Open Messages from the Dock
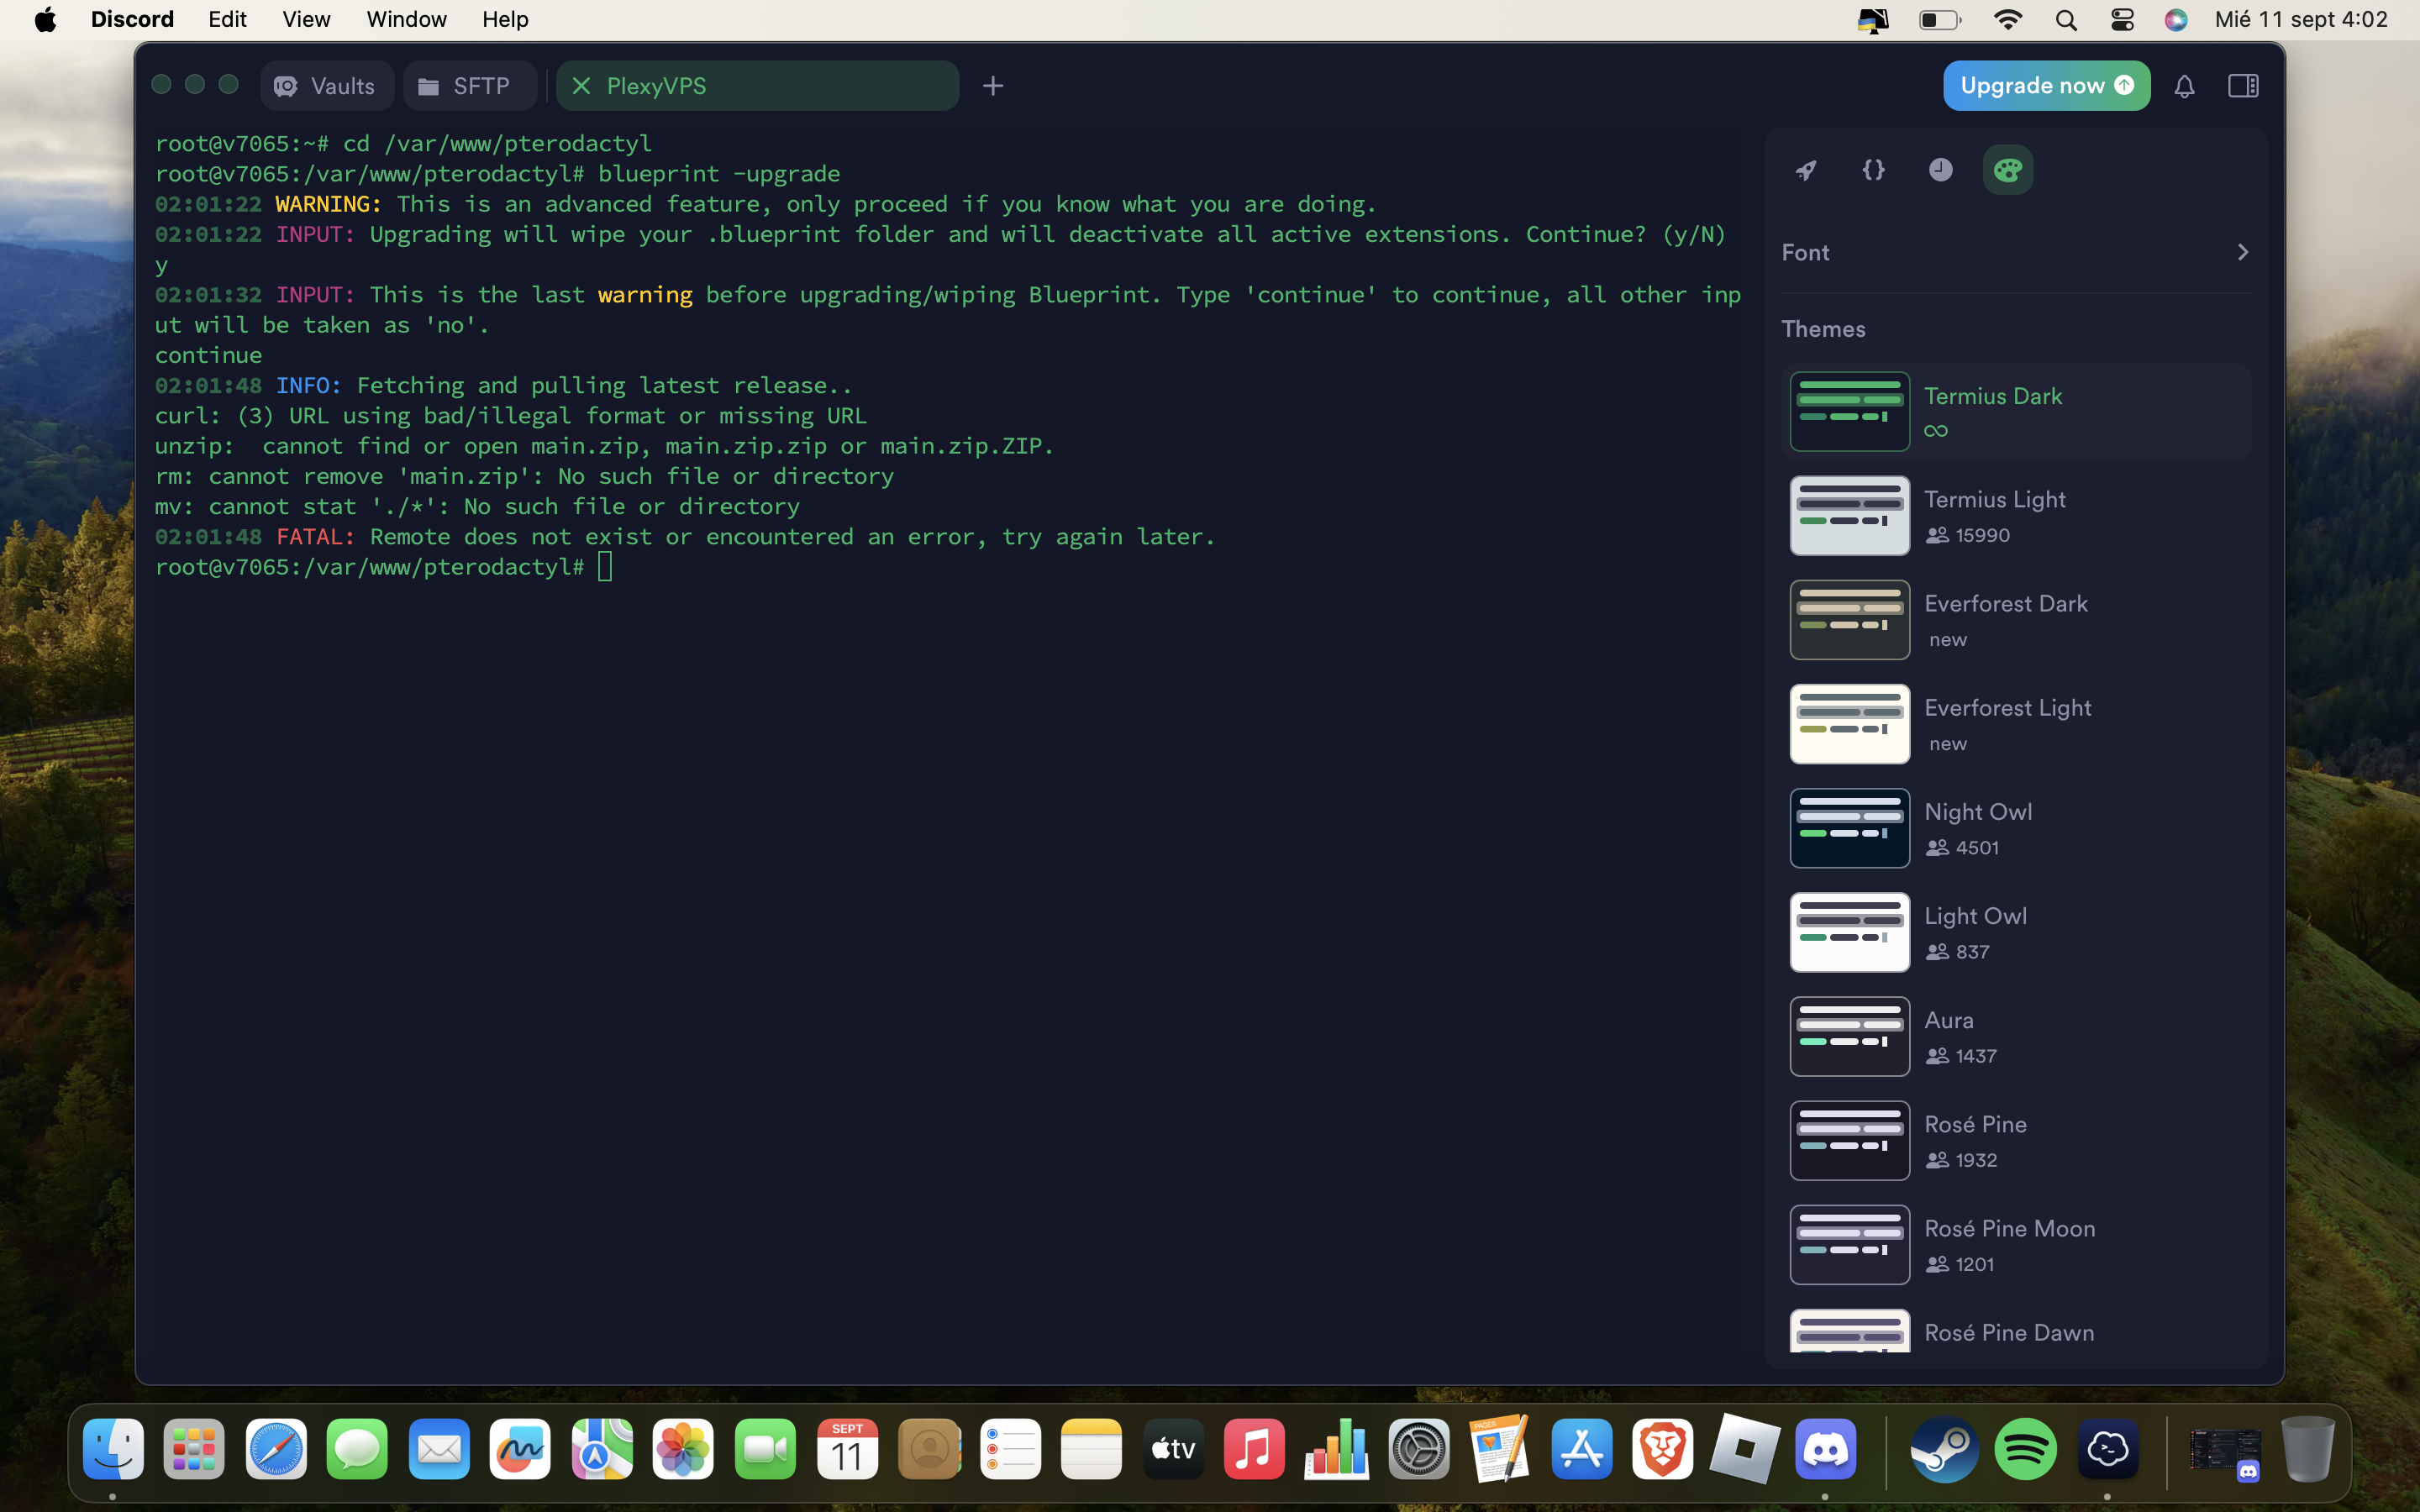Image resolution: width=2420 pixels, height=1512 pixels. (x=357, y=1449)
